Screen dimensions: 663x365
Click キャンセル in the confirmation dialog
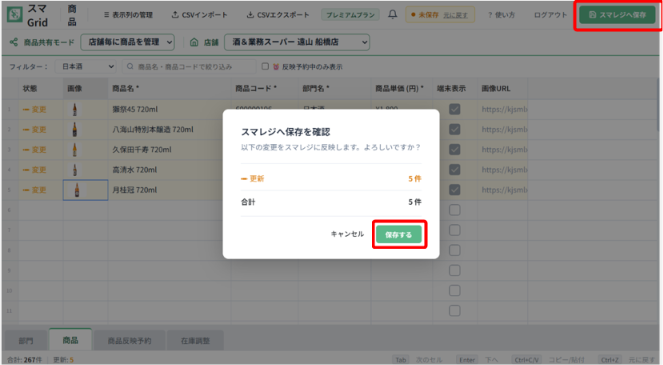(x=347, y=234)
